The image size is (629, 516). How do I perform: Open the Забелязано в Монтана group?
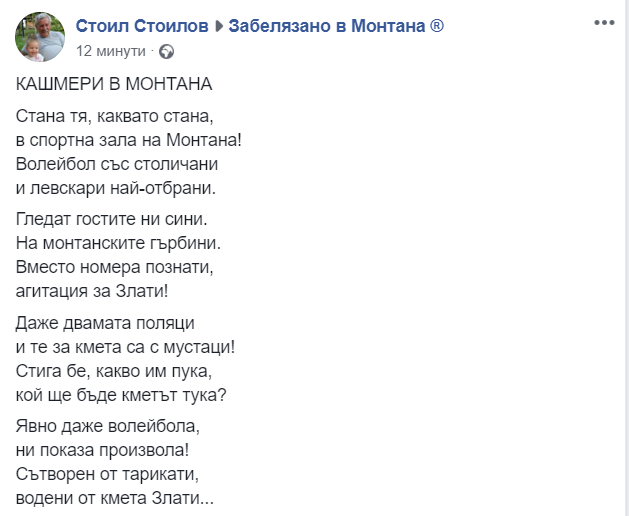(x=327, y=26)
